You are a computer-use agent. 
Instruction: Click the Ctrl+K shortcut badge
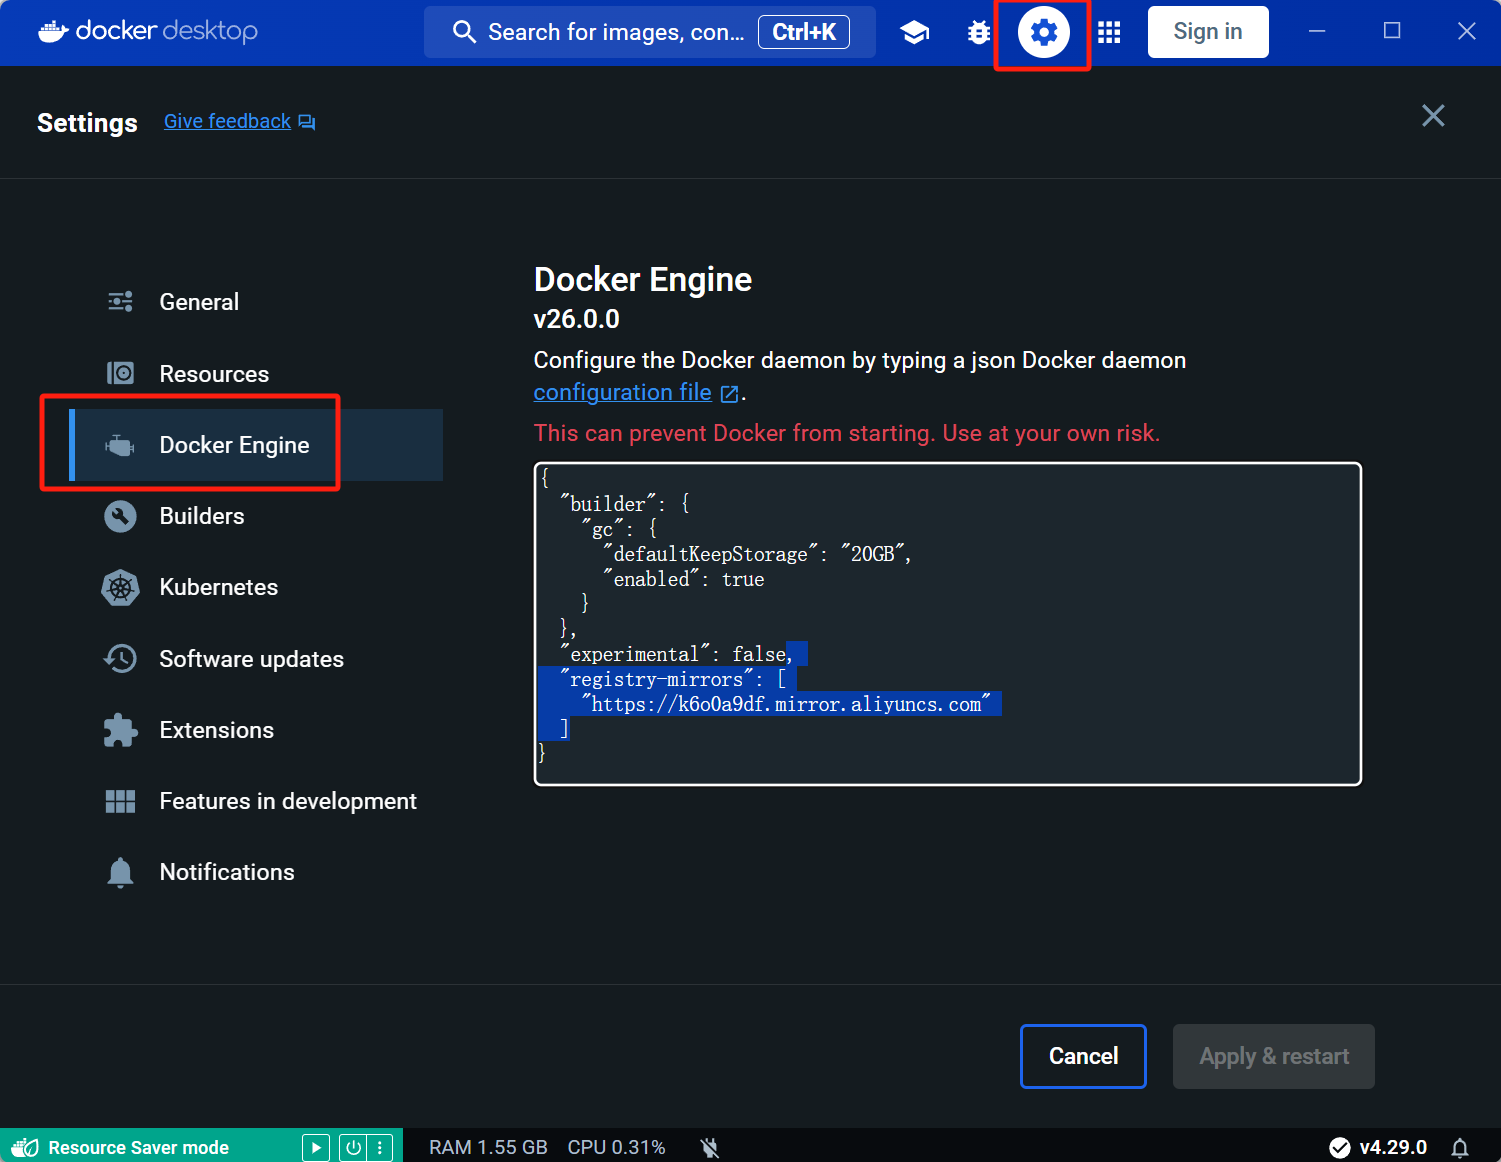(x=804, y=32)
